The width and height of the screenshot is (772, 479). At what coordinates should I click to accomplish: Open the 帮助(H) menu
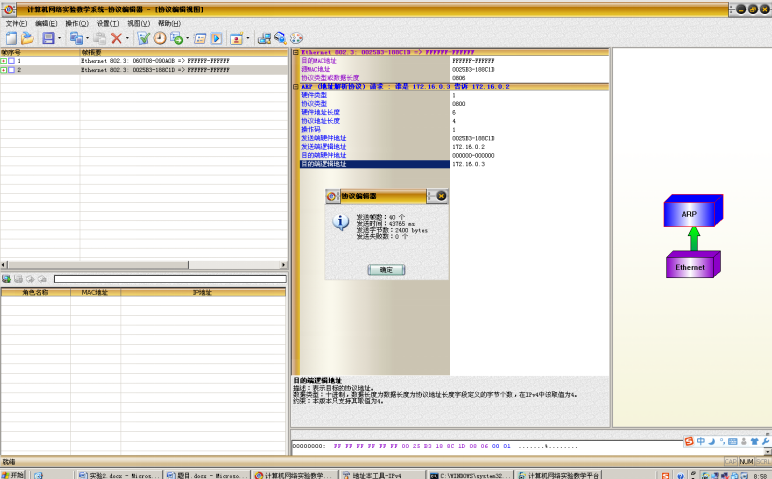169,23
